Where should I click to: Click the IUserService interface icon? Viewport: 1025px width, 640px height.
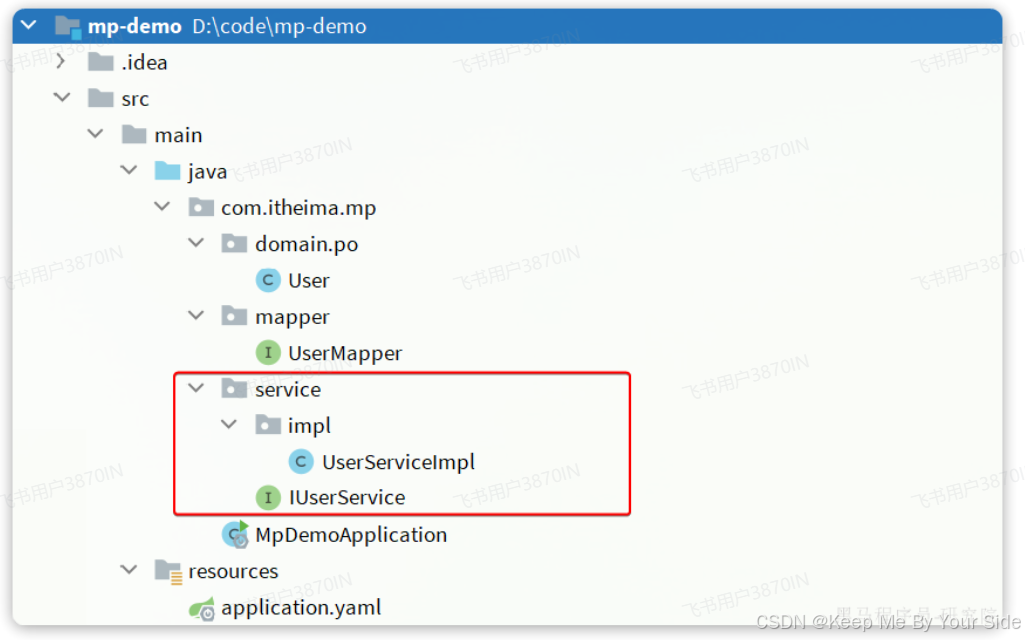267,497
